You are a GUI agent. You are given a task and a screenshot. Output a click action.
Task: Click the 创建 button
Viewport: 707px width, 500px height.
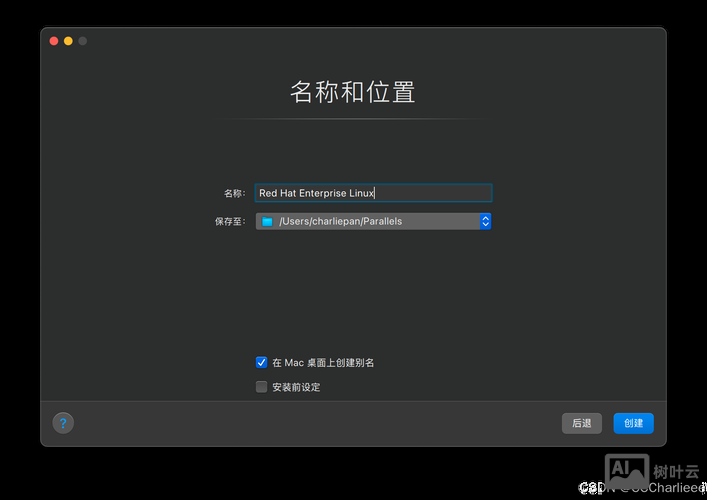pos(634,423)
